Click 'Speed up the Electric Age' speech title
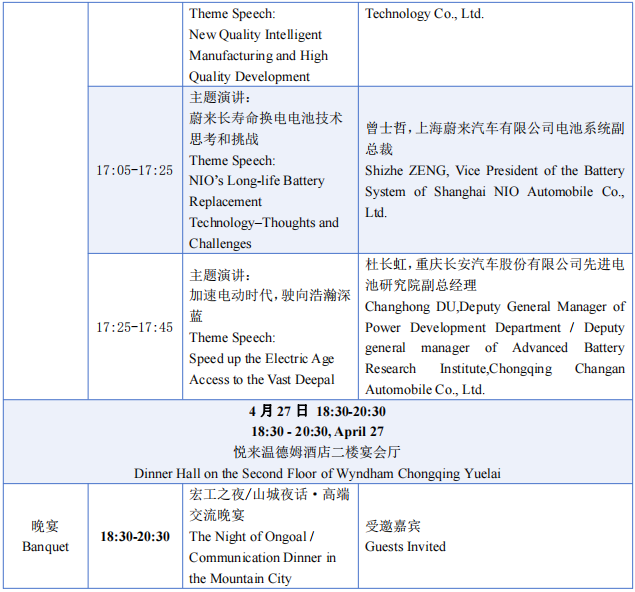Viewport: 635px width, 592px height. [262, 359]
